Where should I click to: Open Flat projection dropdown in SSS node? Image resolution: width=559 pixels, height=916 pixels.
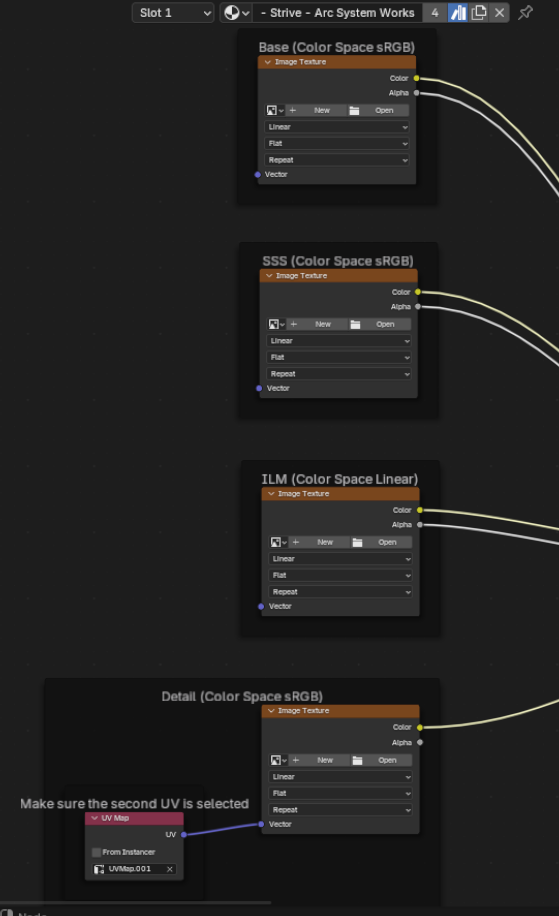(x=339, y=357)
